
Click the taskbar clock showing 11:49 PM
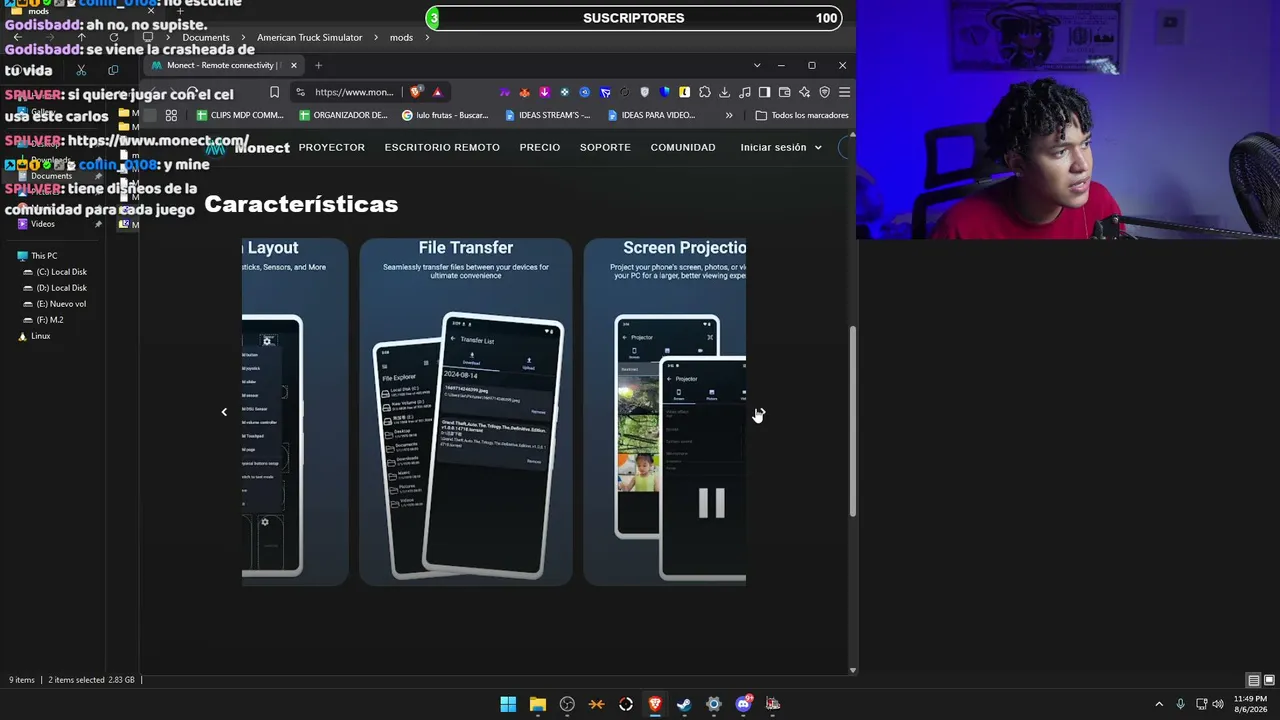tap(1250, 704)
